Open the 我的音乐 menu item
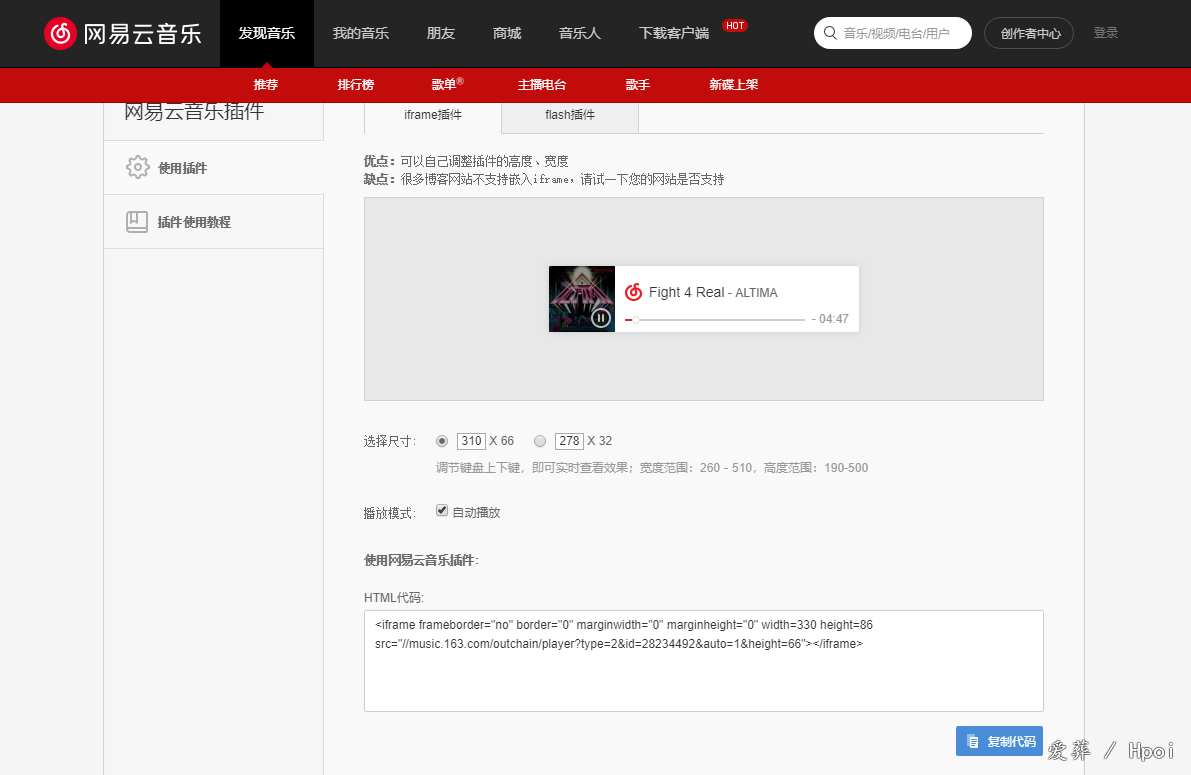The image size is (1191, 775). click(360, 33)
